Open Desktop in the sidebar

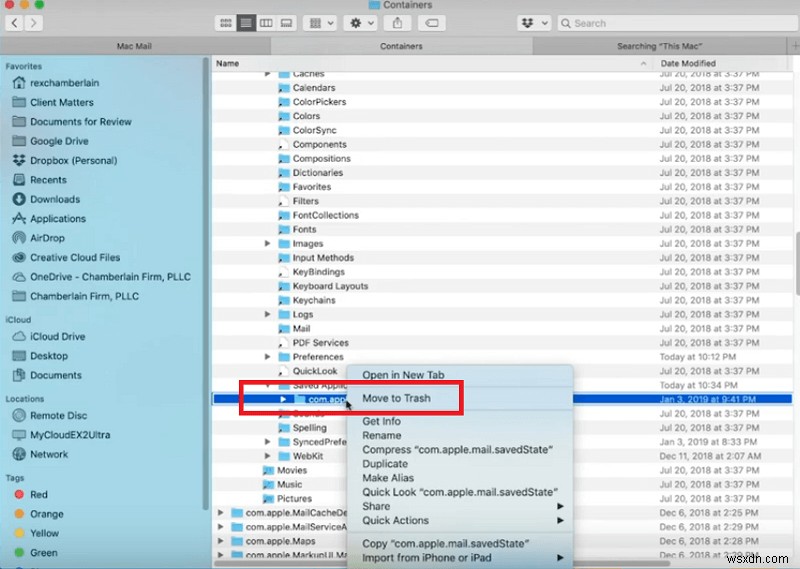(48, 356)
